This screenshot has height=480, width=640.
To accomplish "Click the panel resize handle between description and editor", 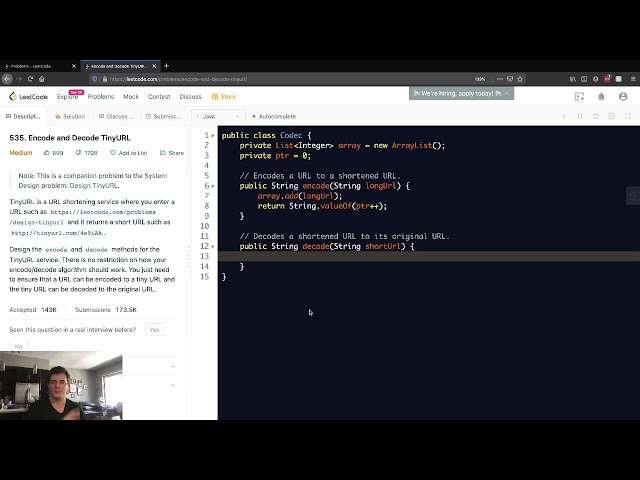I will coord(189,257).
